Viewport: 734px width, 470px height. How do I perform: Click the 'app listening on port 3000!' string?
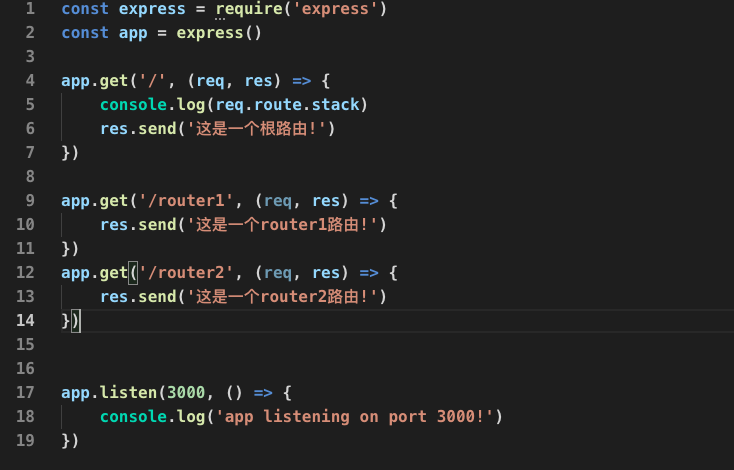[354, 416]
